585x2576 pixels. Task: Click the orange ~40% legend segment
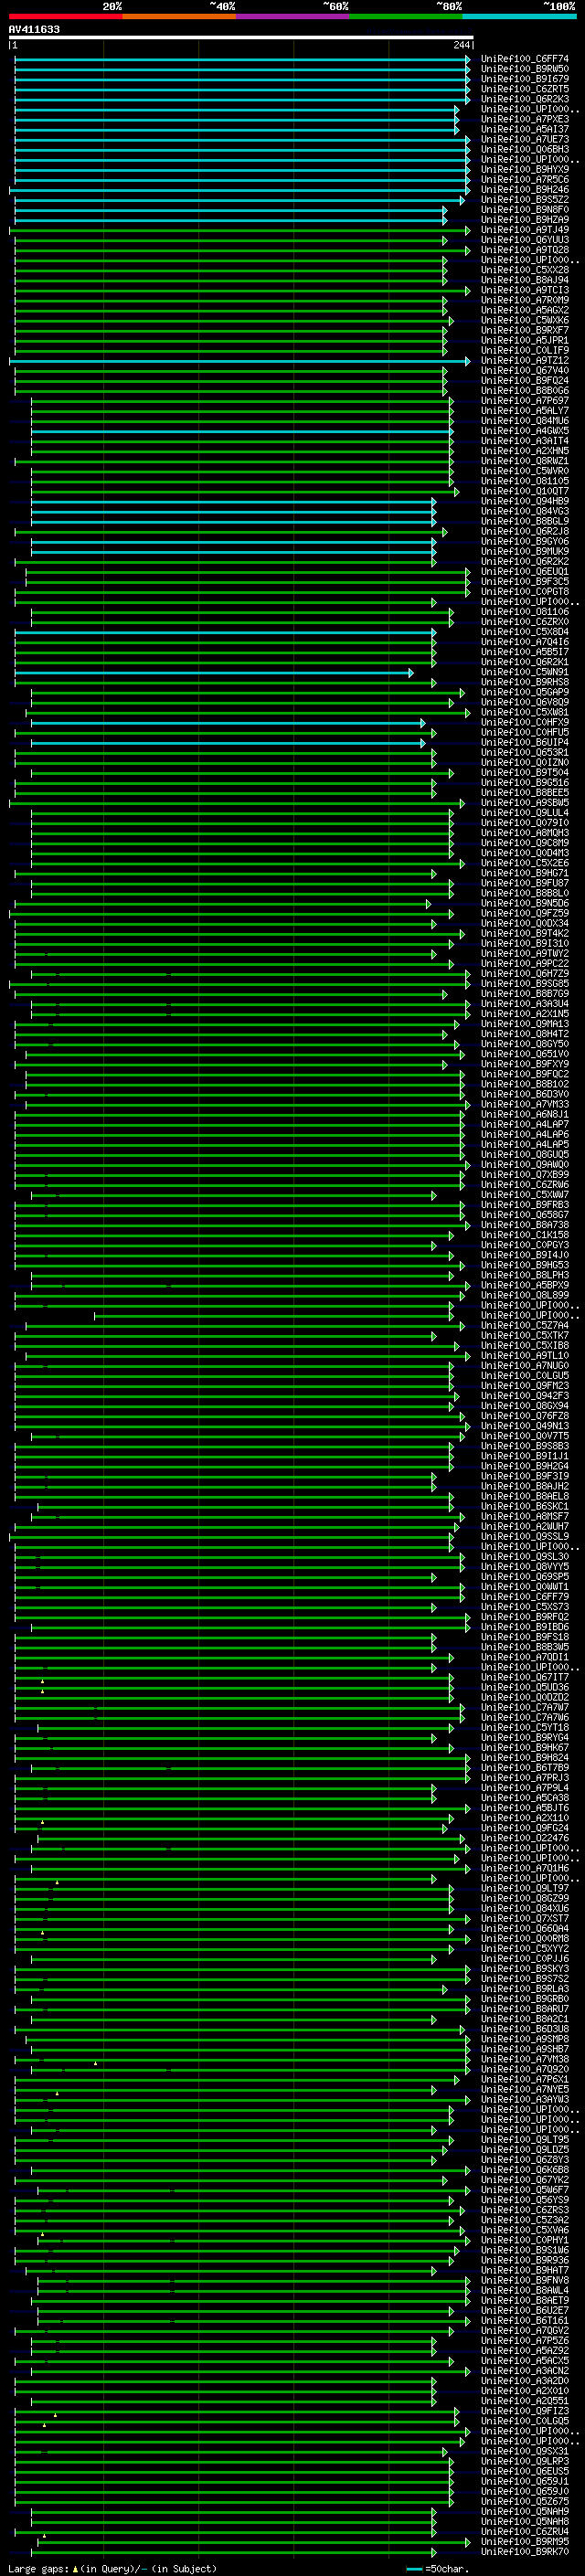tap(179, 16)
